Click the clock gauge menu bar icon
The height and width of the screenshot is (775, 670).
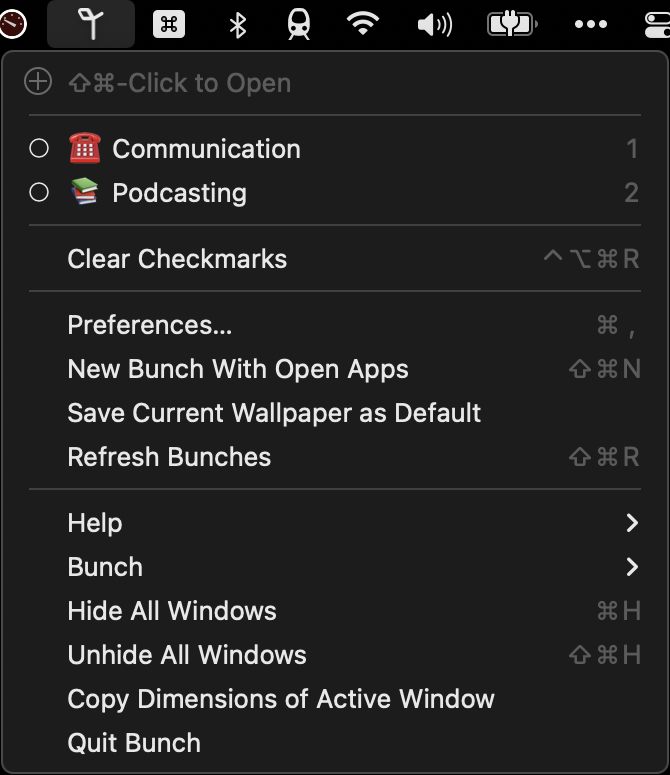(x=13, y=24)
